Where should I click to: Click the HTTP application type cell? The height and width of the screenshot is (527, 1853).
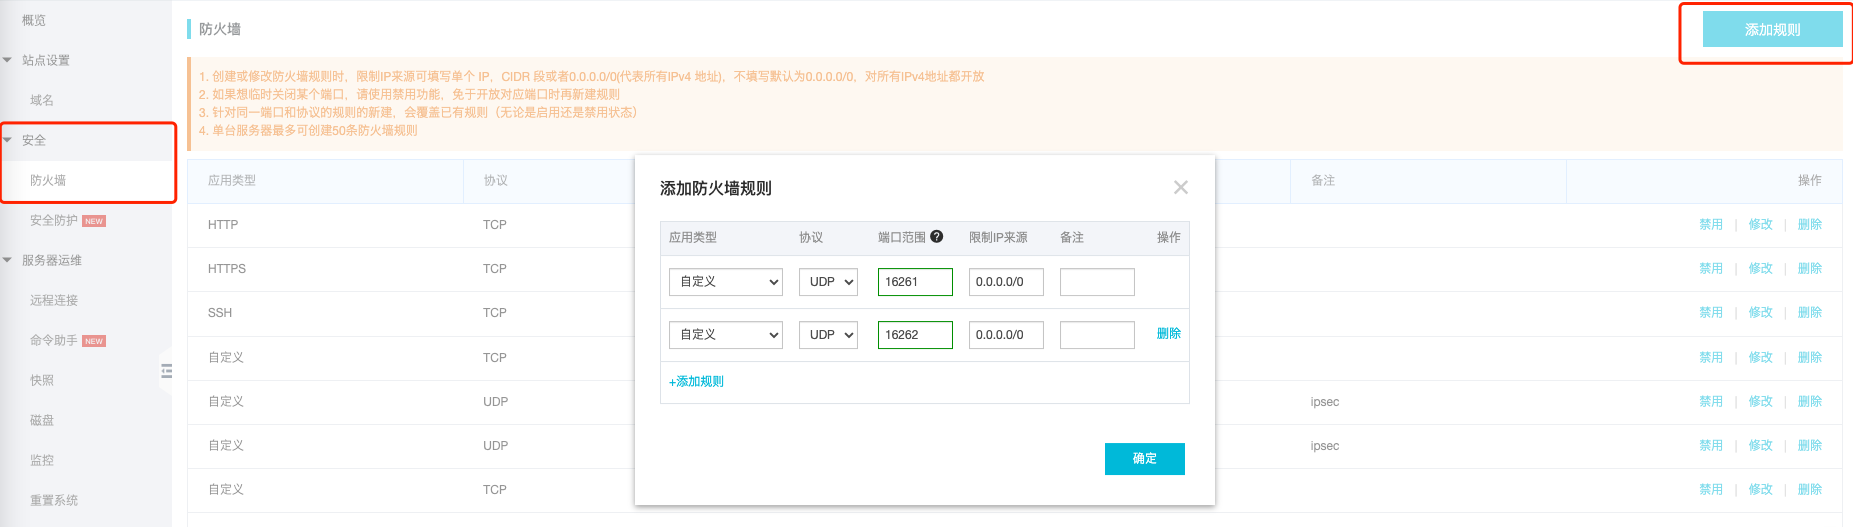pyautogui.click(x=223, y=225)
